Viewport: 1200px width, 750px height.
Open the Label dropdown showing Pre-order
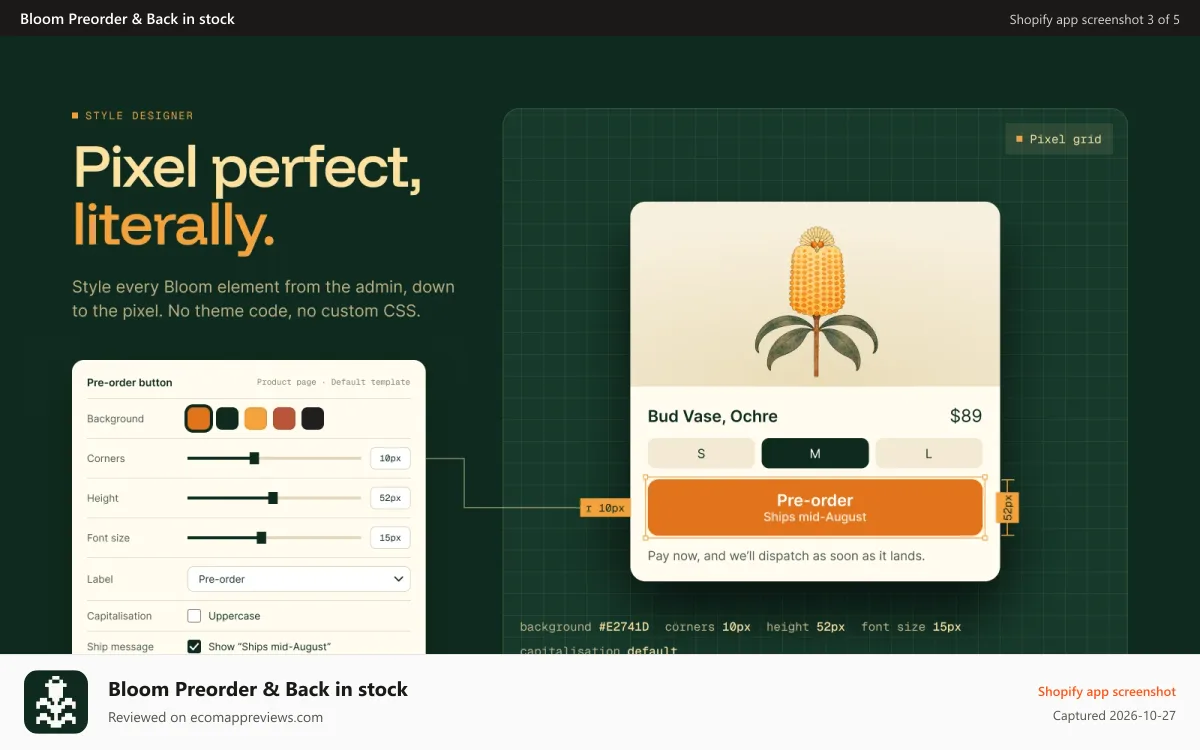pyautogui.click(x=299, y=579)
